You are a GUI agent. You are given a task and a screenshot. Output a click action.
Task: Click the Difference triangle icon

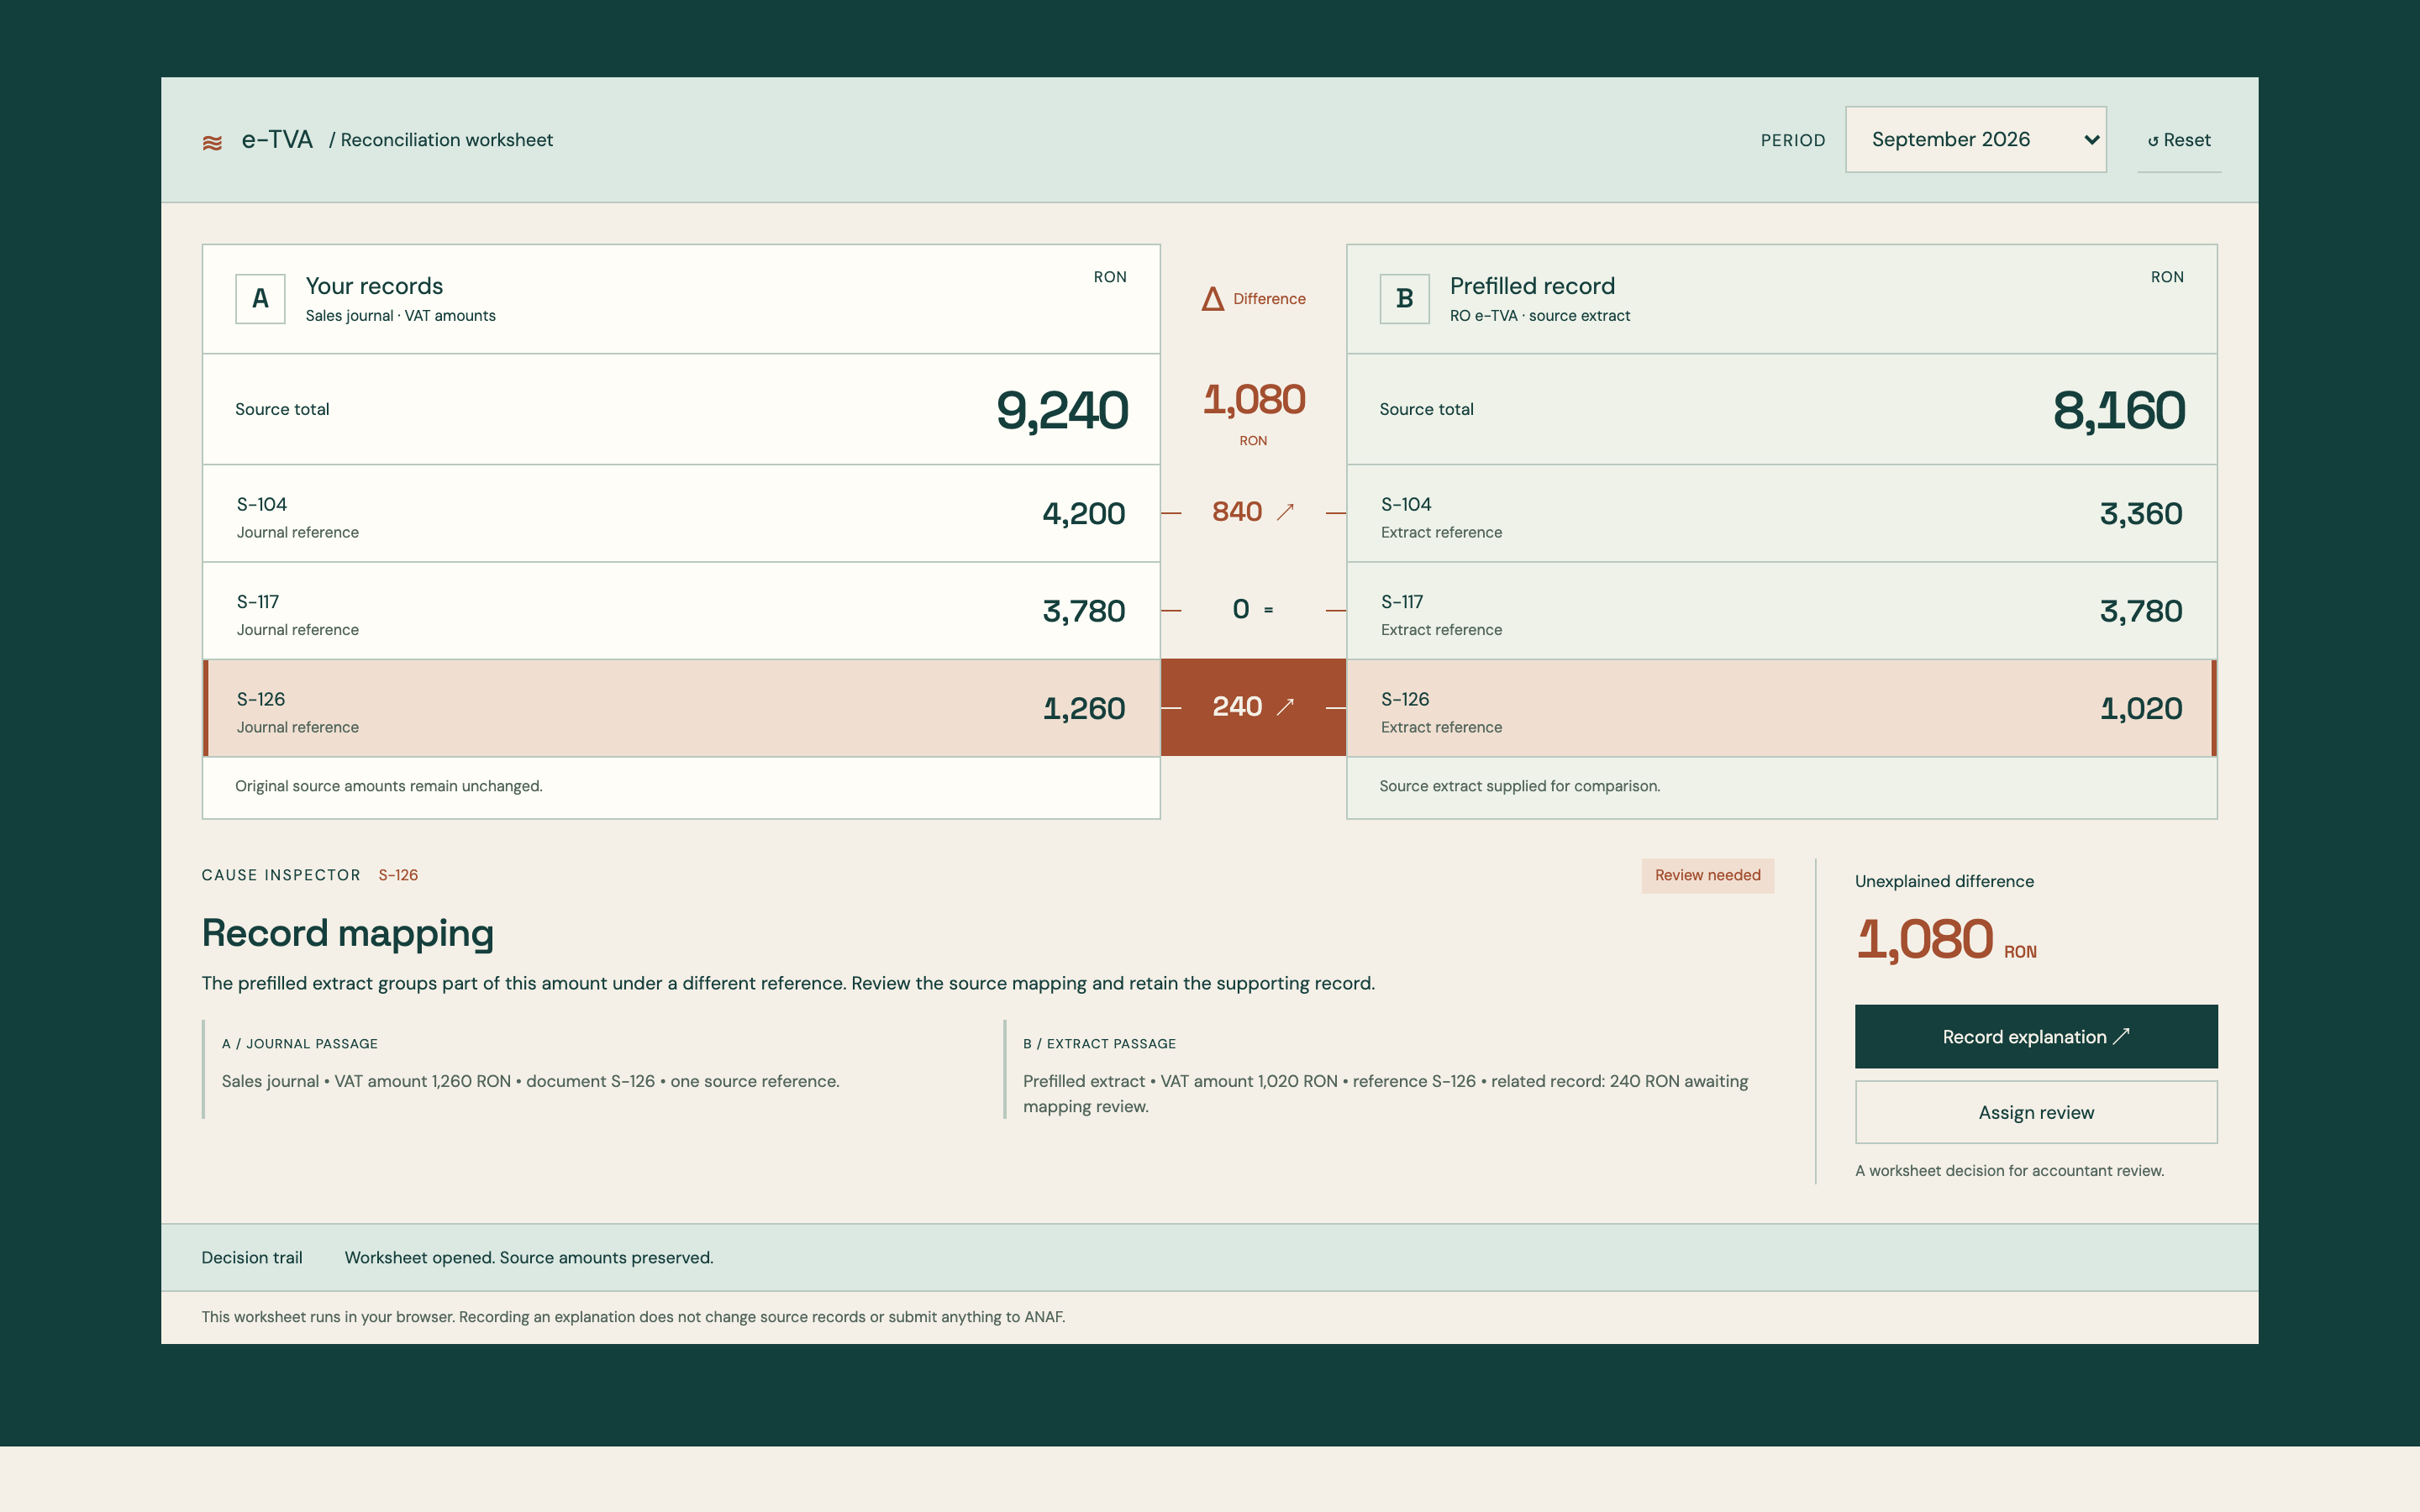[x=1212, y=299]
